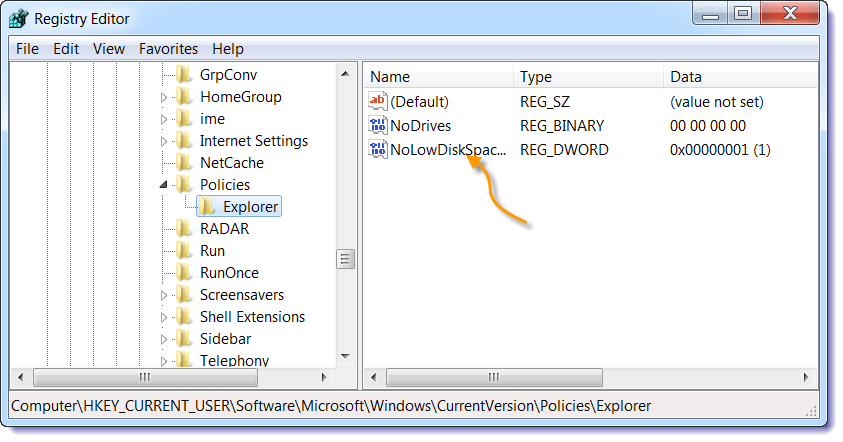Viewport: 843px width, 442px height.
Task: Click the RADAR folder icon
Action: point(184,229)
